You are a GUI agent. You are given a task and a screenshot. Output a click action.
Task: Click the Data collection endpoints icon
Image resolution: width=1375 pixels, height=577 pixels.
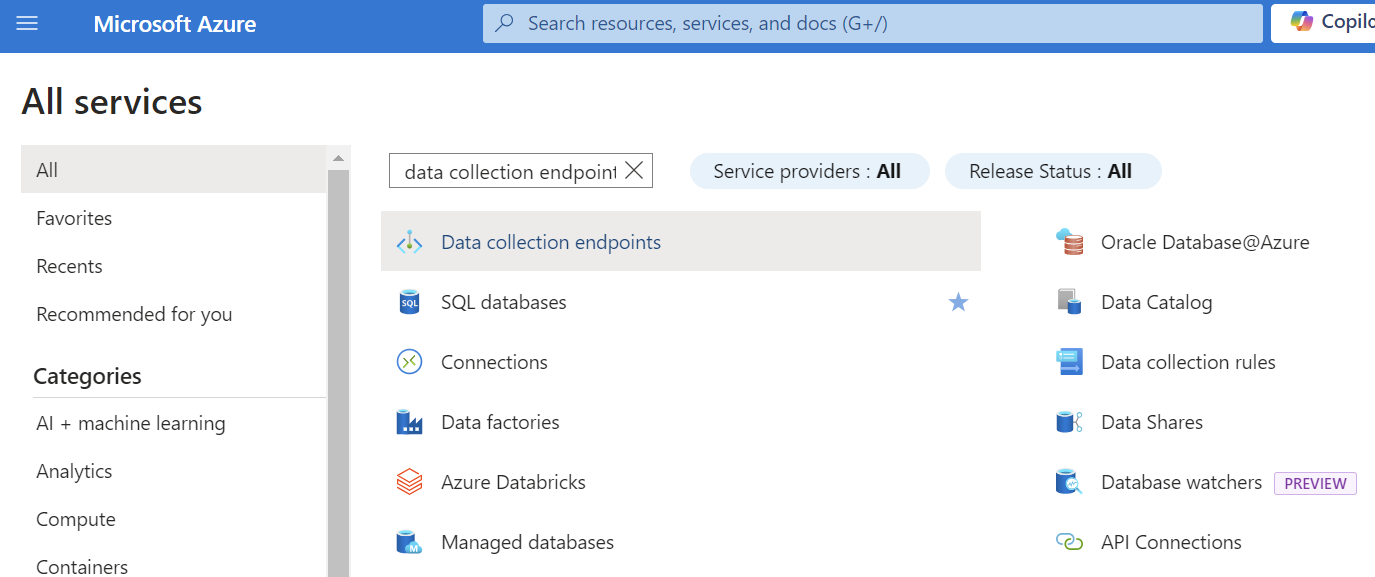(x=410, y=242)
